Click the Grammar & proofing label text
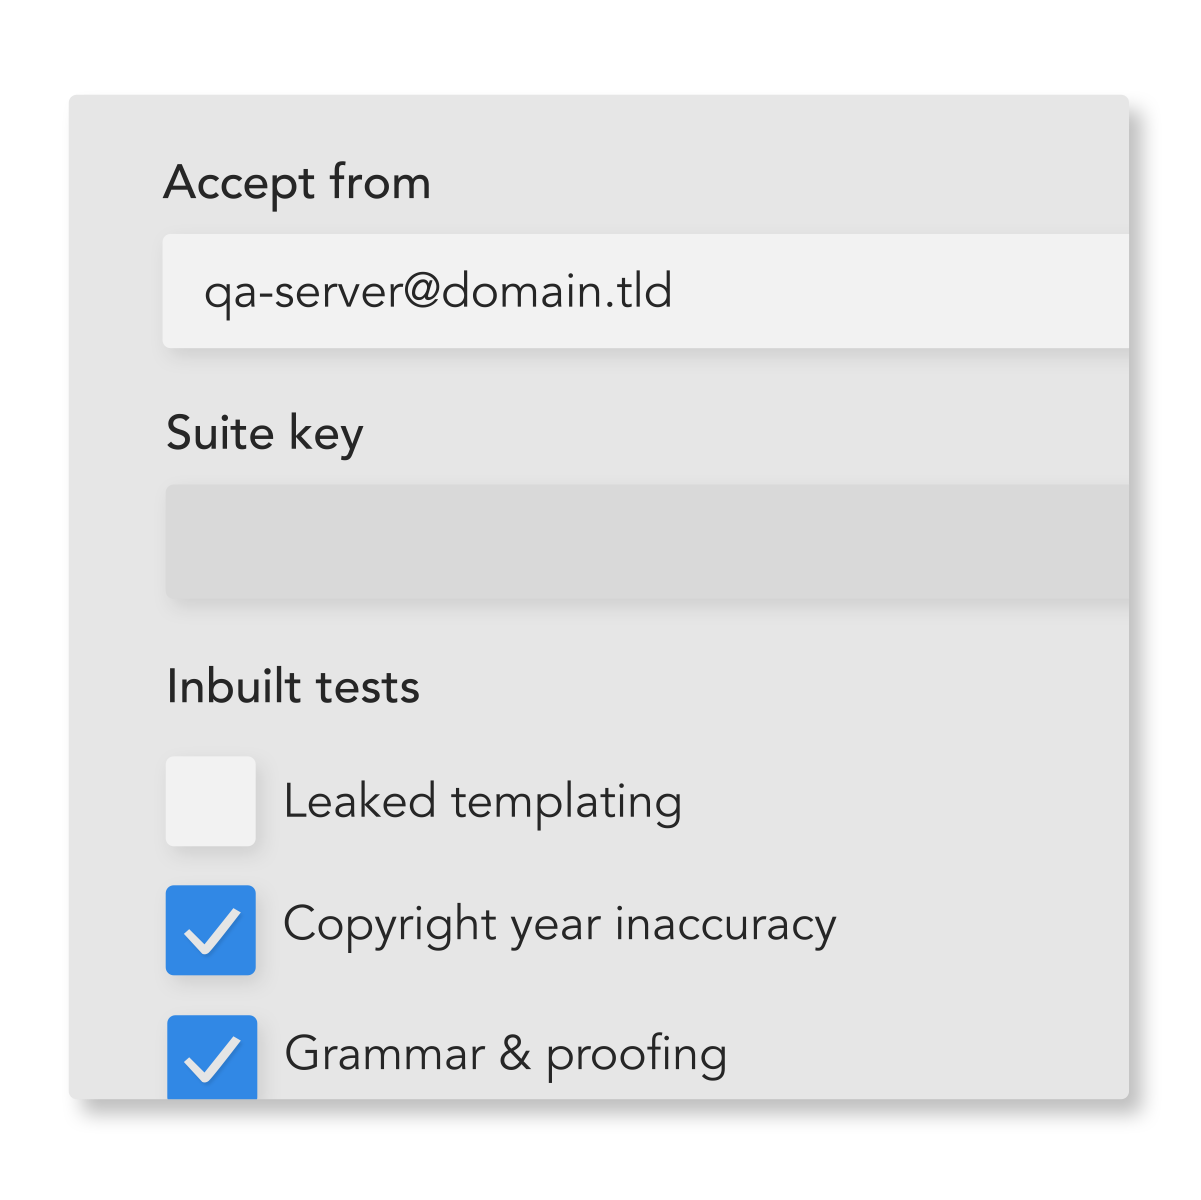Screen dimensions: 1201x1200 pyautogui.click(x=505, y=1054)
